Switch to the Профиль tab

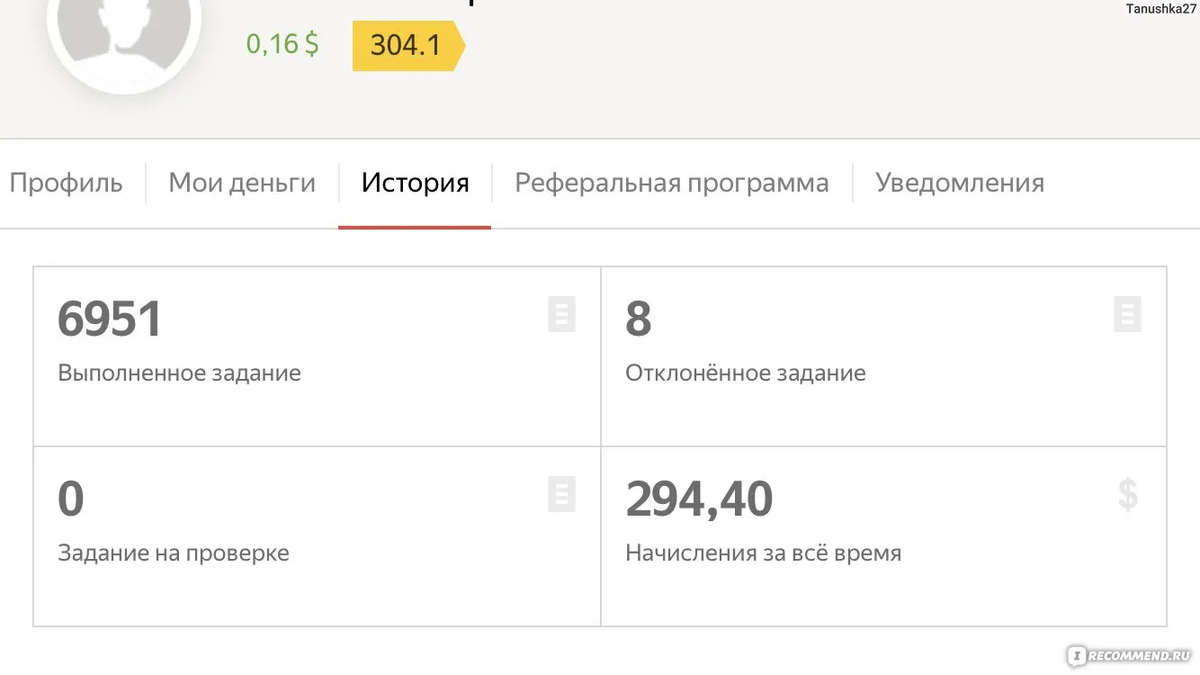pos(66,182)
